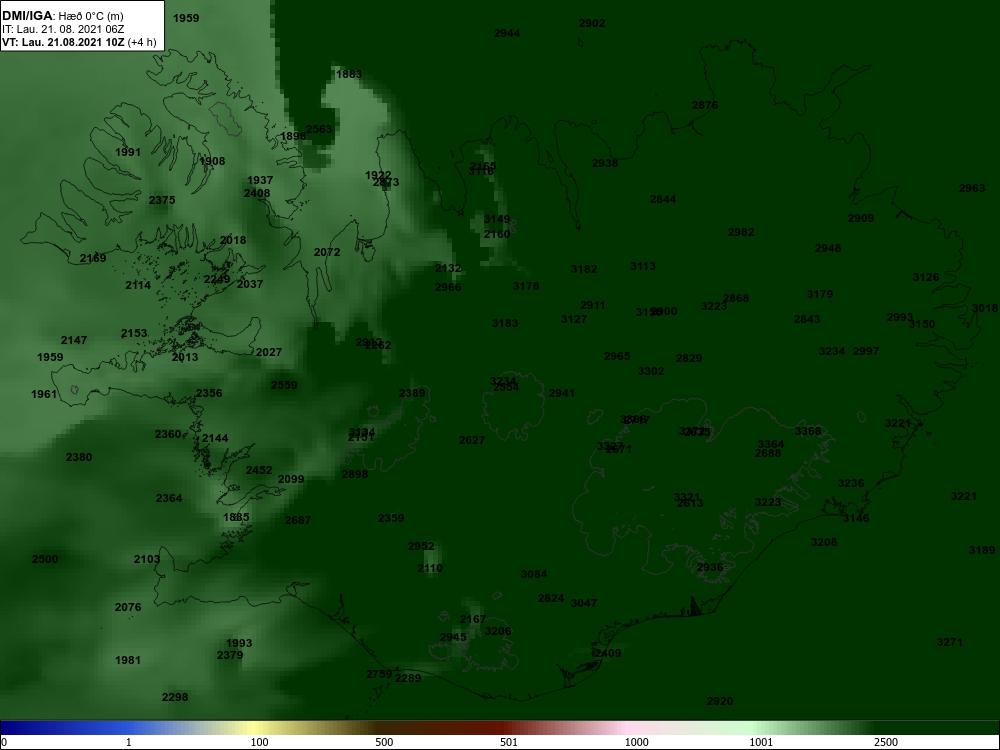Image resolution: width=1000 pixels, height=750 pixels.
Task: Select the 2409 label on the south coast
Action: (608, 653)
